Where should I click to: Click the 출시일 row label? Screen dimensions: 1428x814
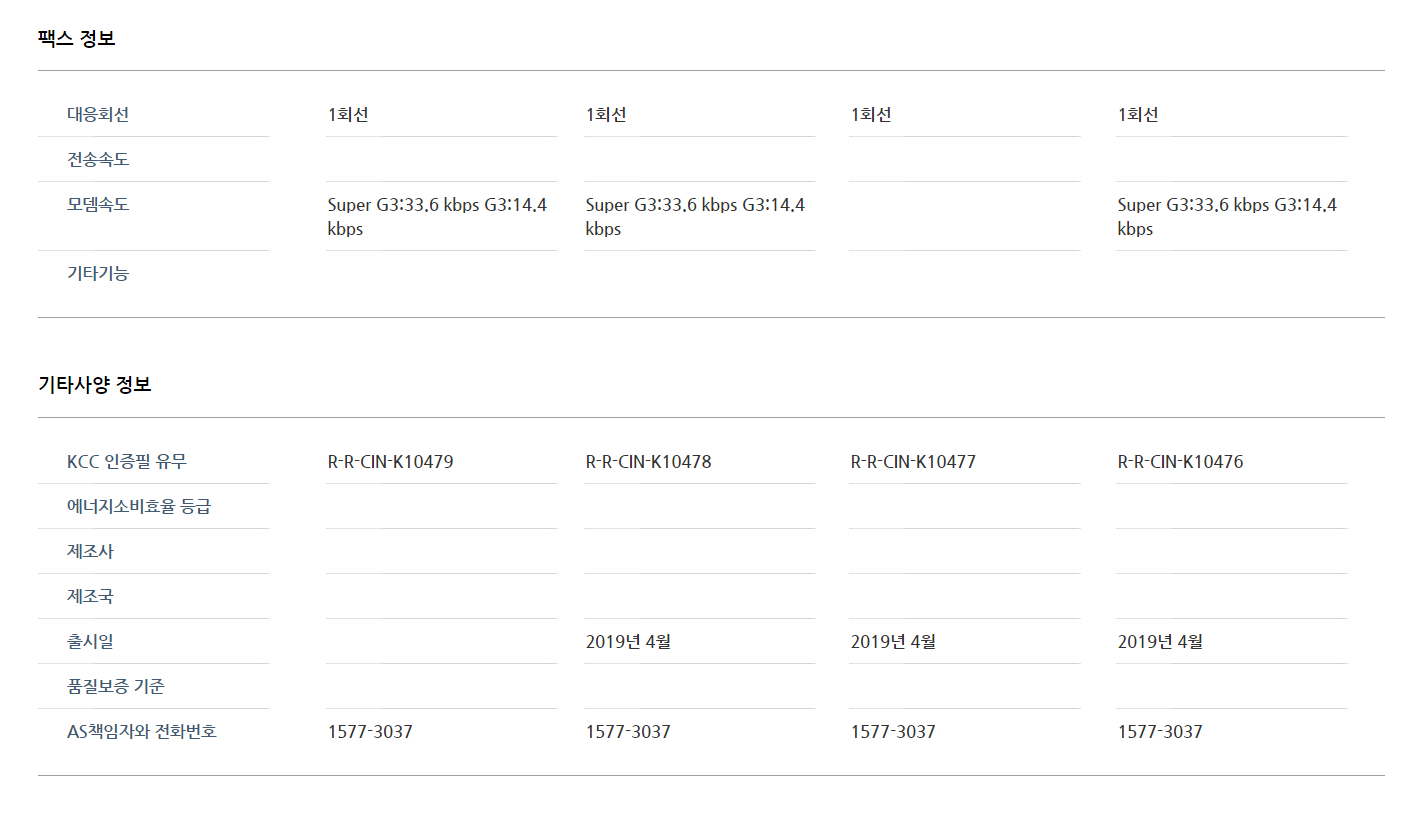click(90, 641)
